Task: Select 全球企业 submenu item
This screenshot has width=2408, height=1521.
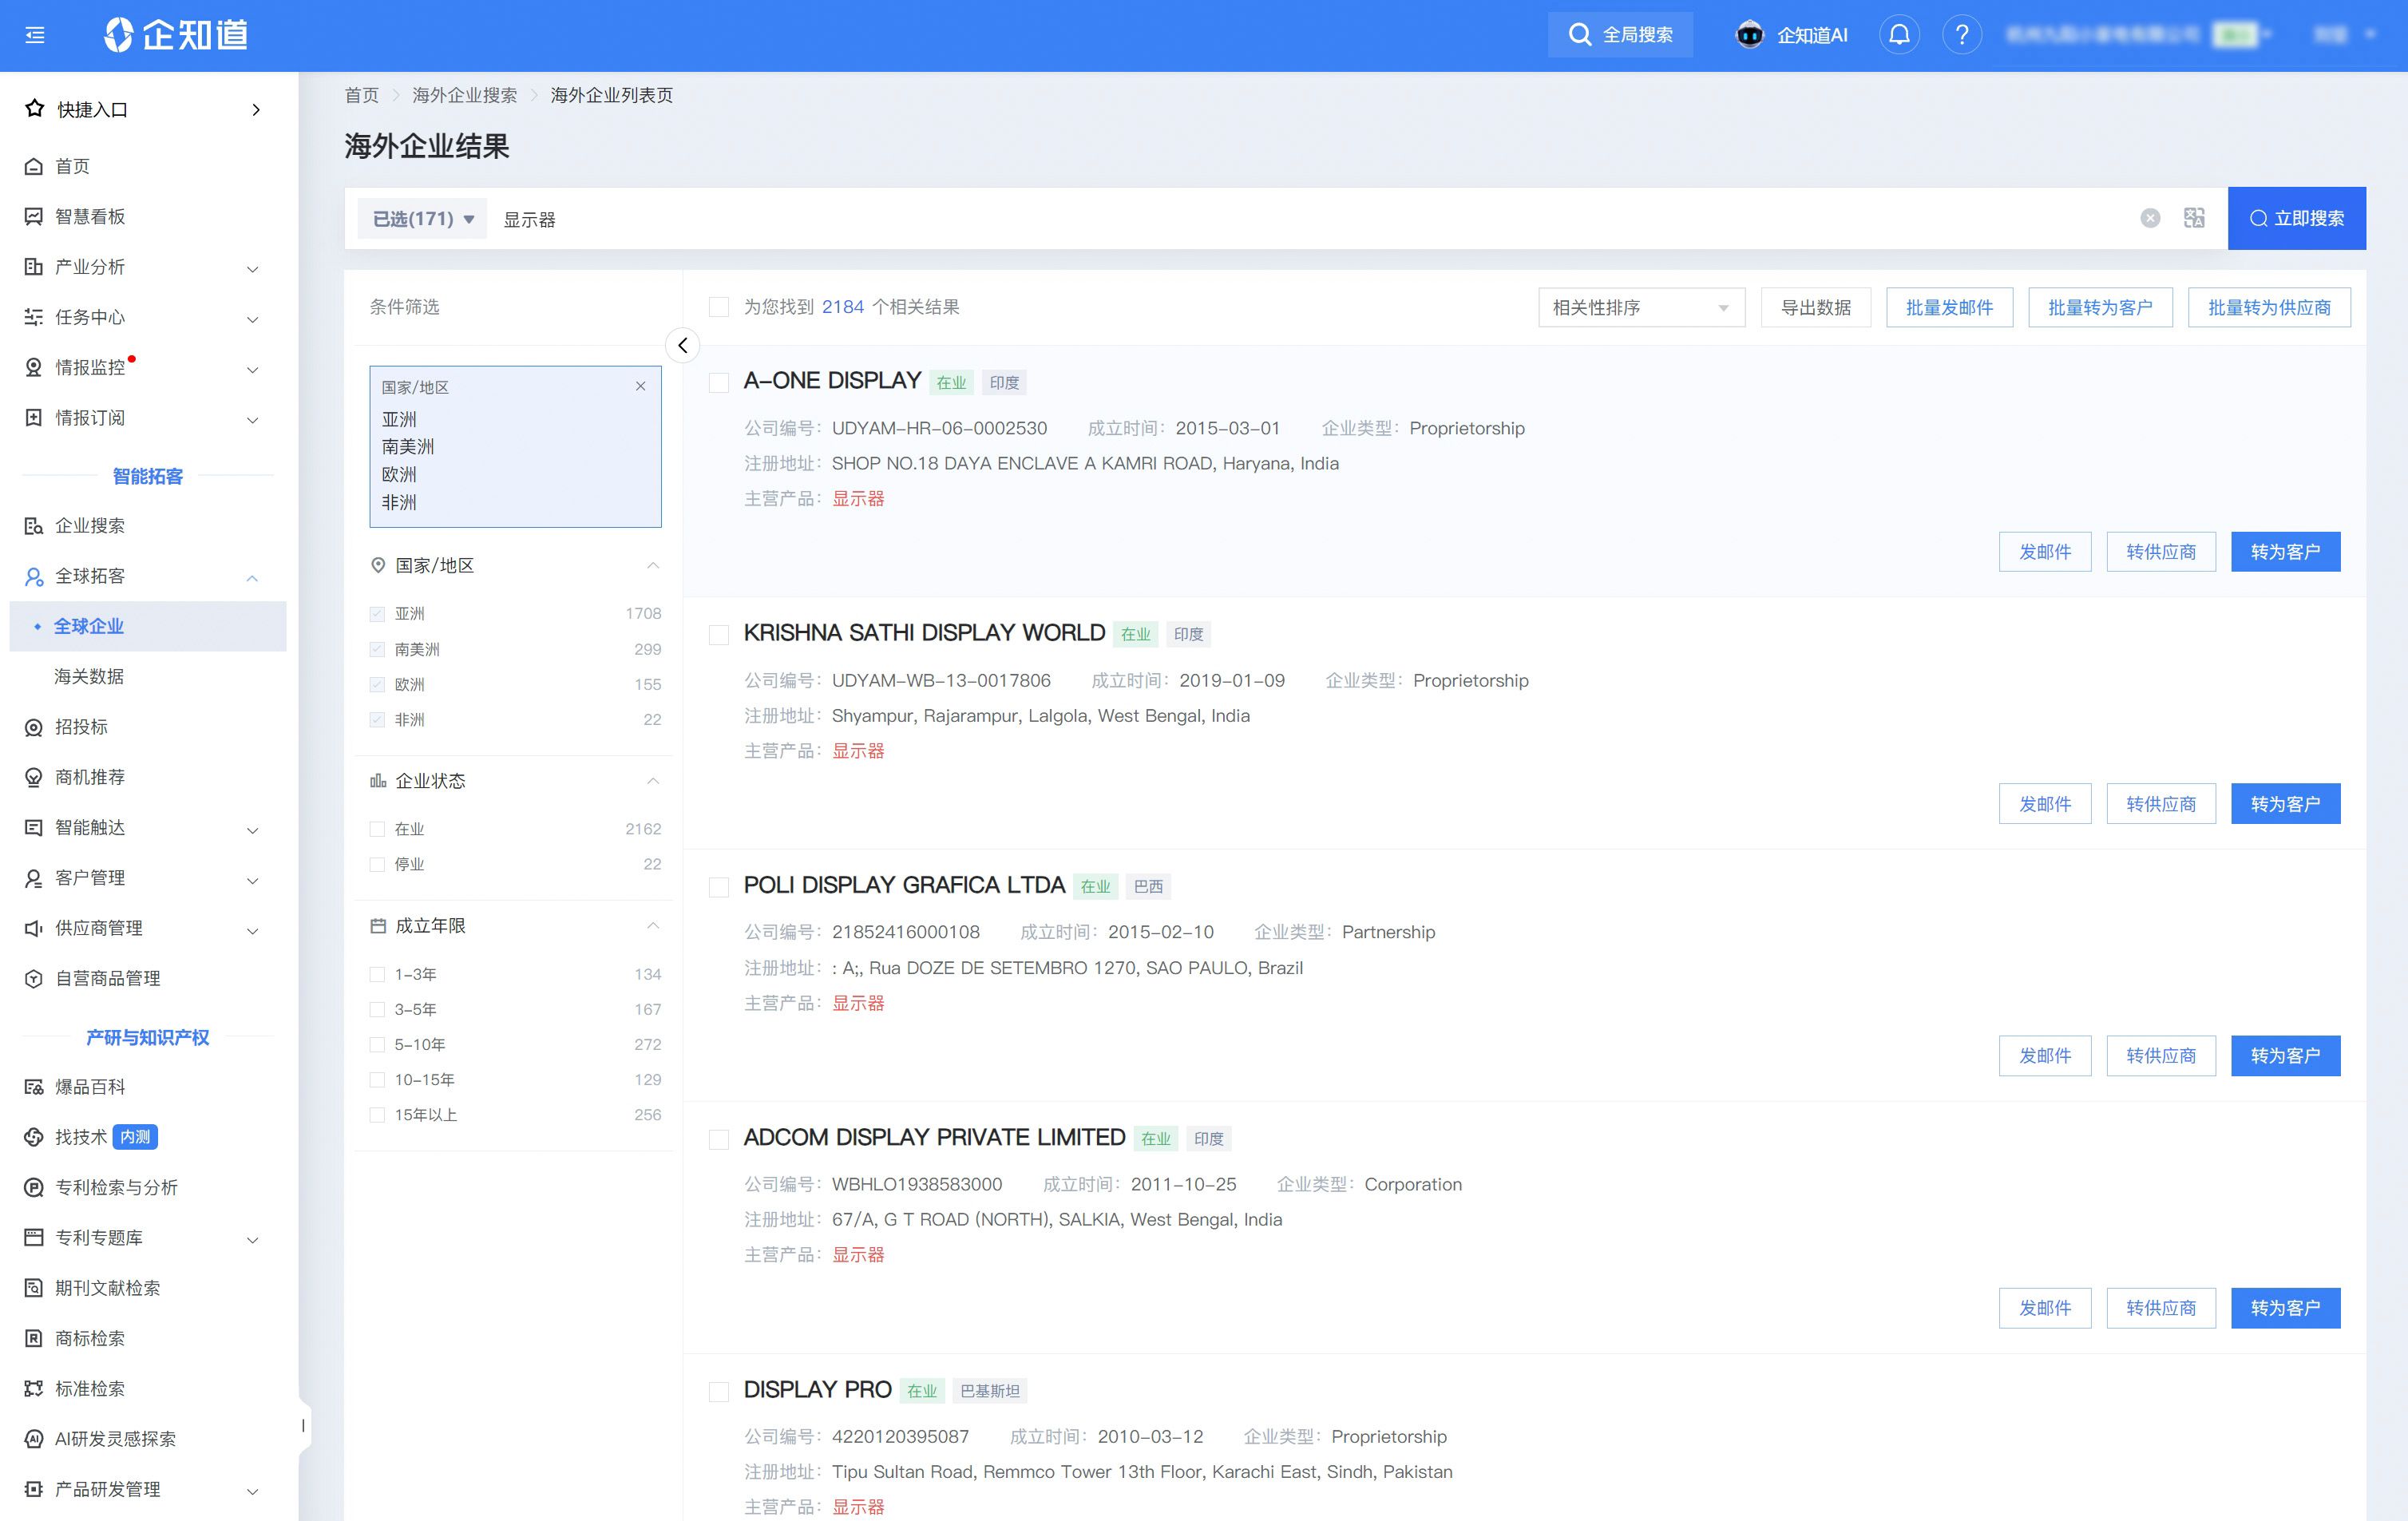Action: pos(148,626)
